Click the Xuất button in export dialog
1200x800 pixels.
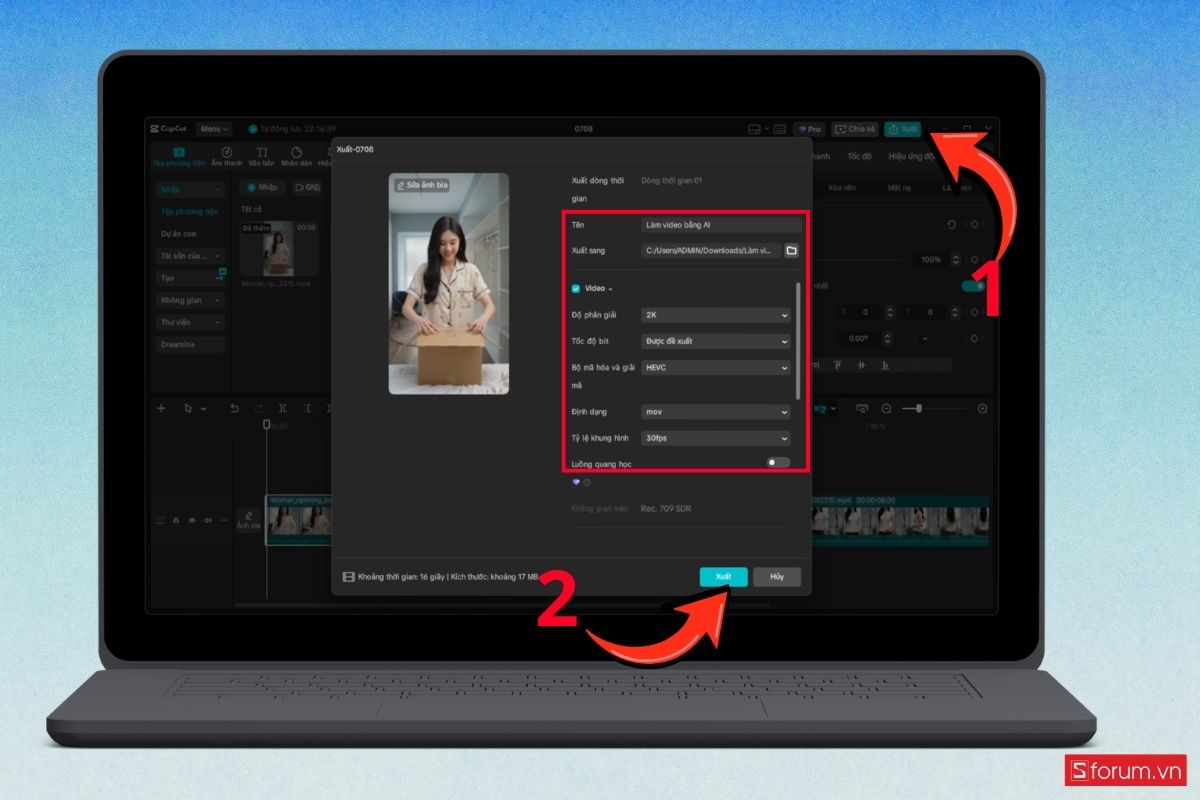(x=723, y=577)
